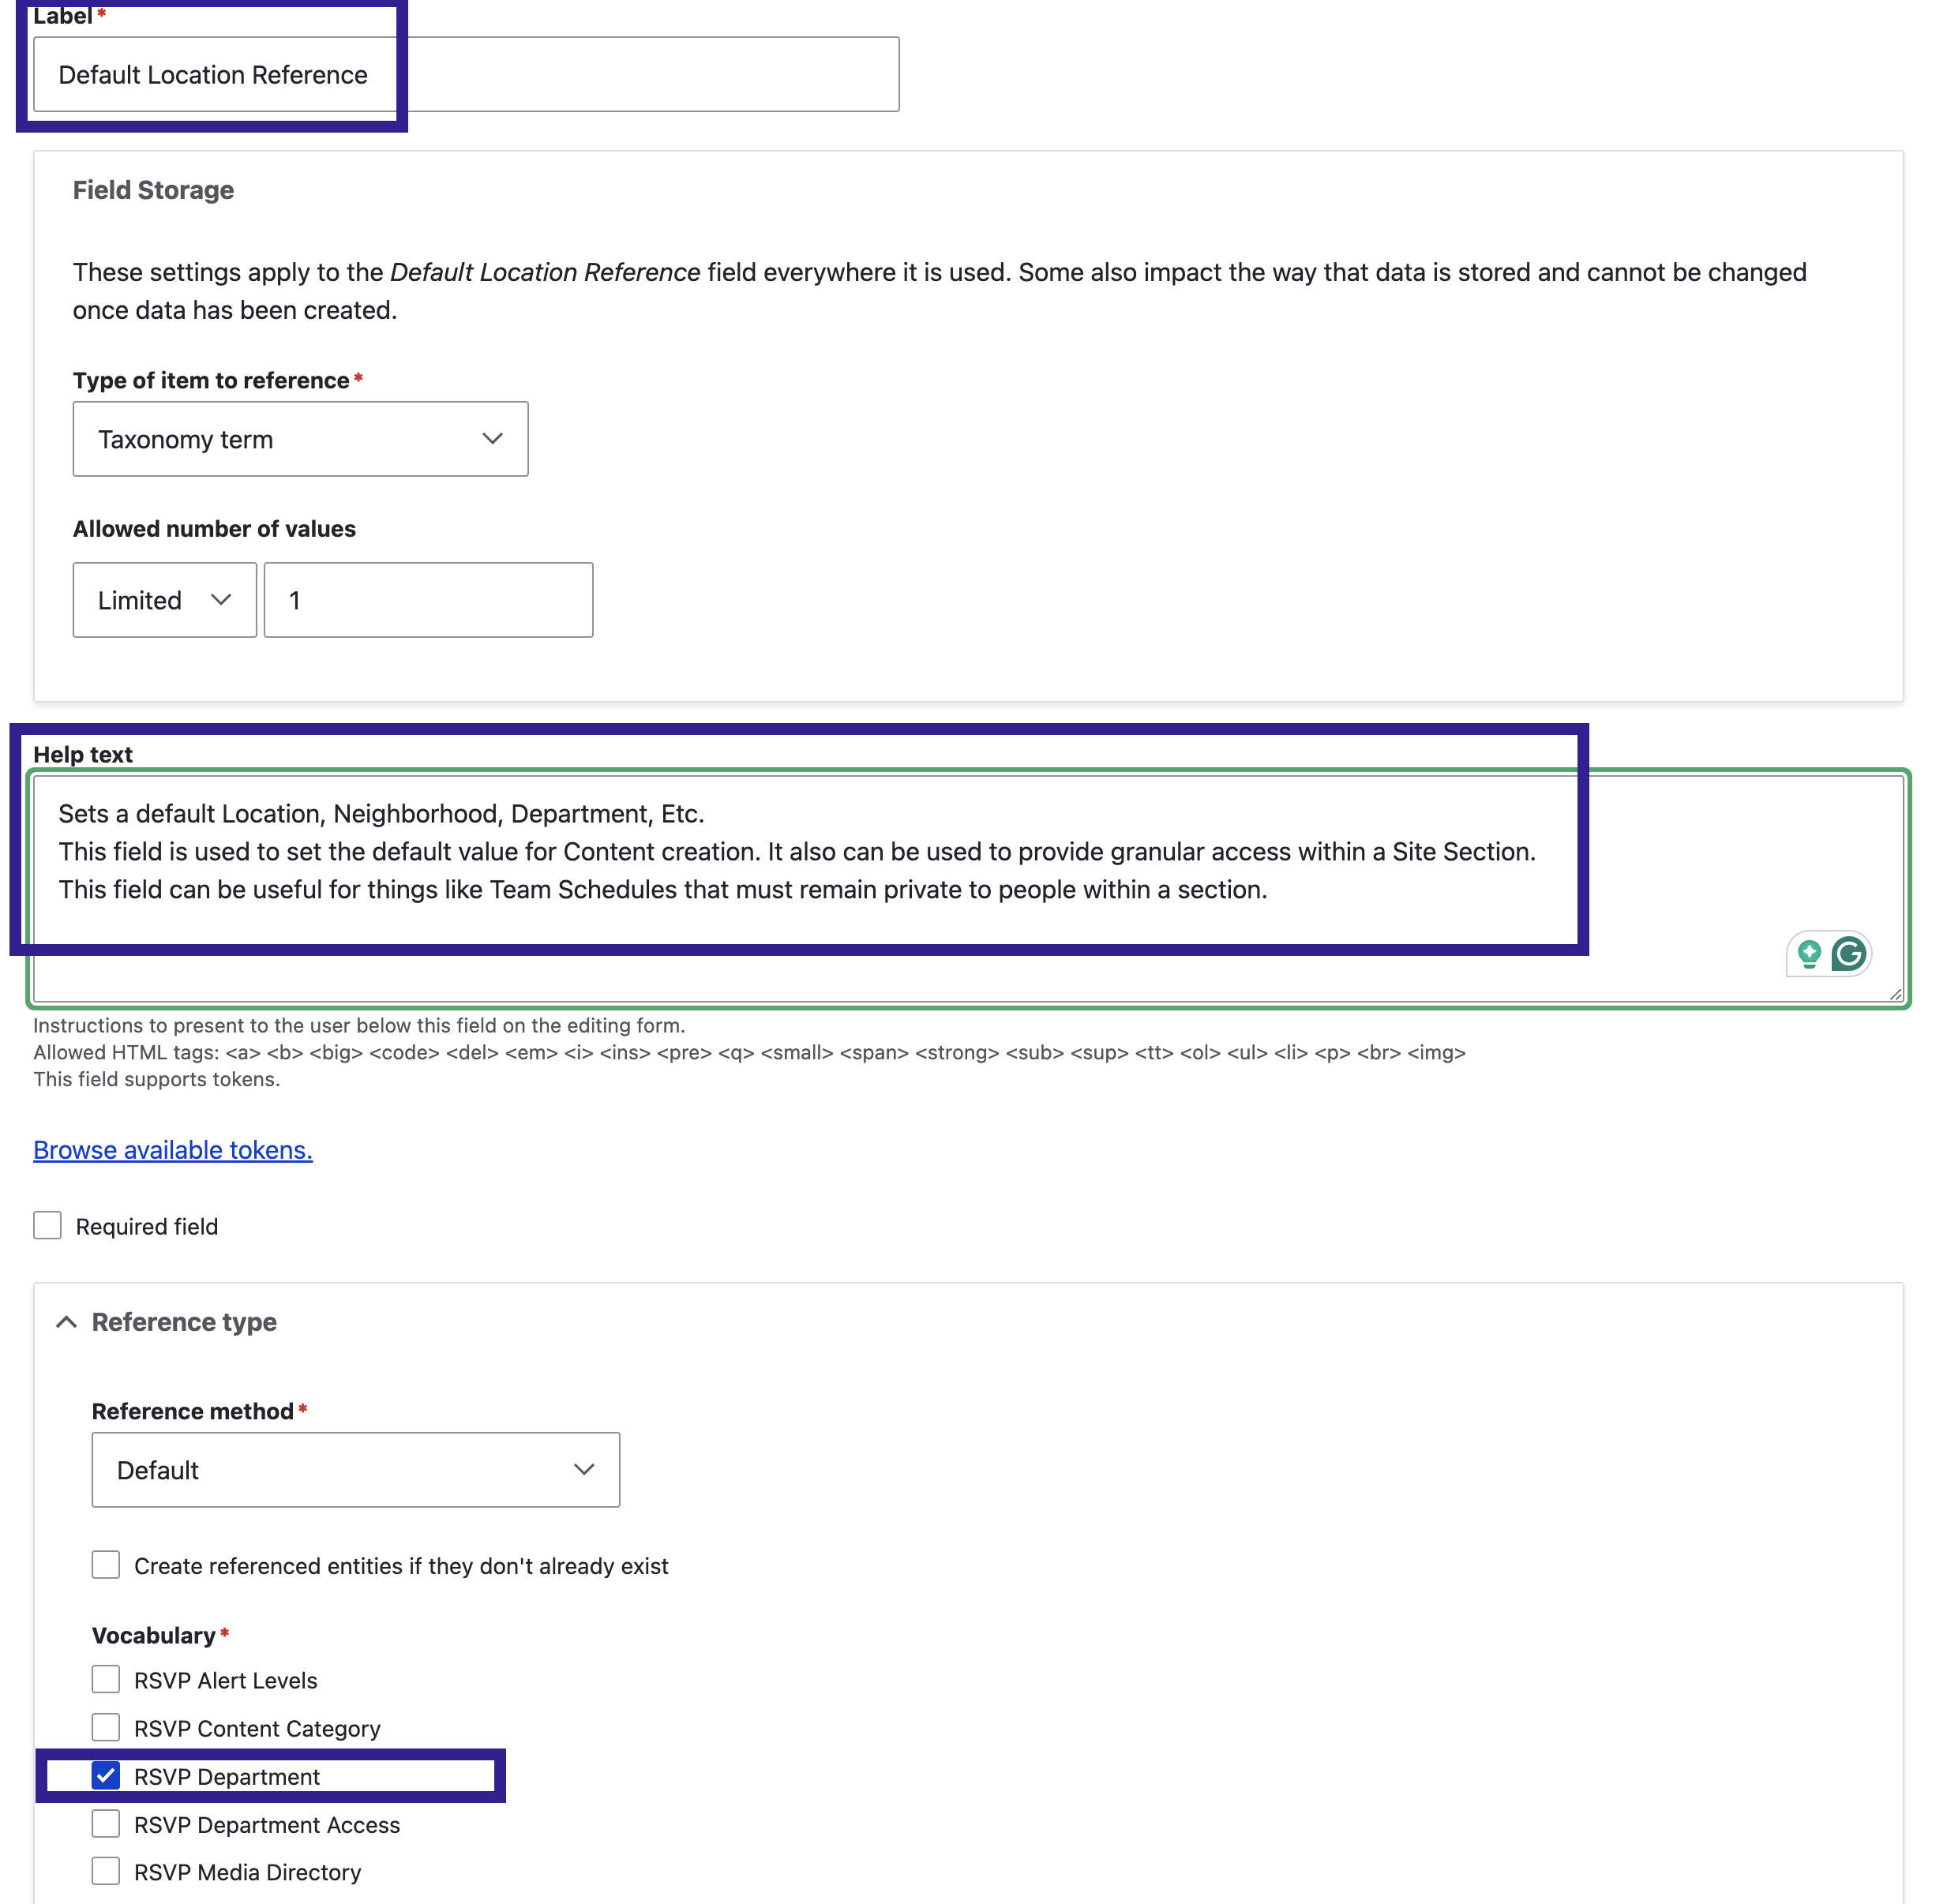Open the Type of item to reference dropdown
Screen dimensions: 1947x1904
[300, 437]
